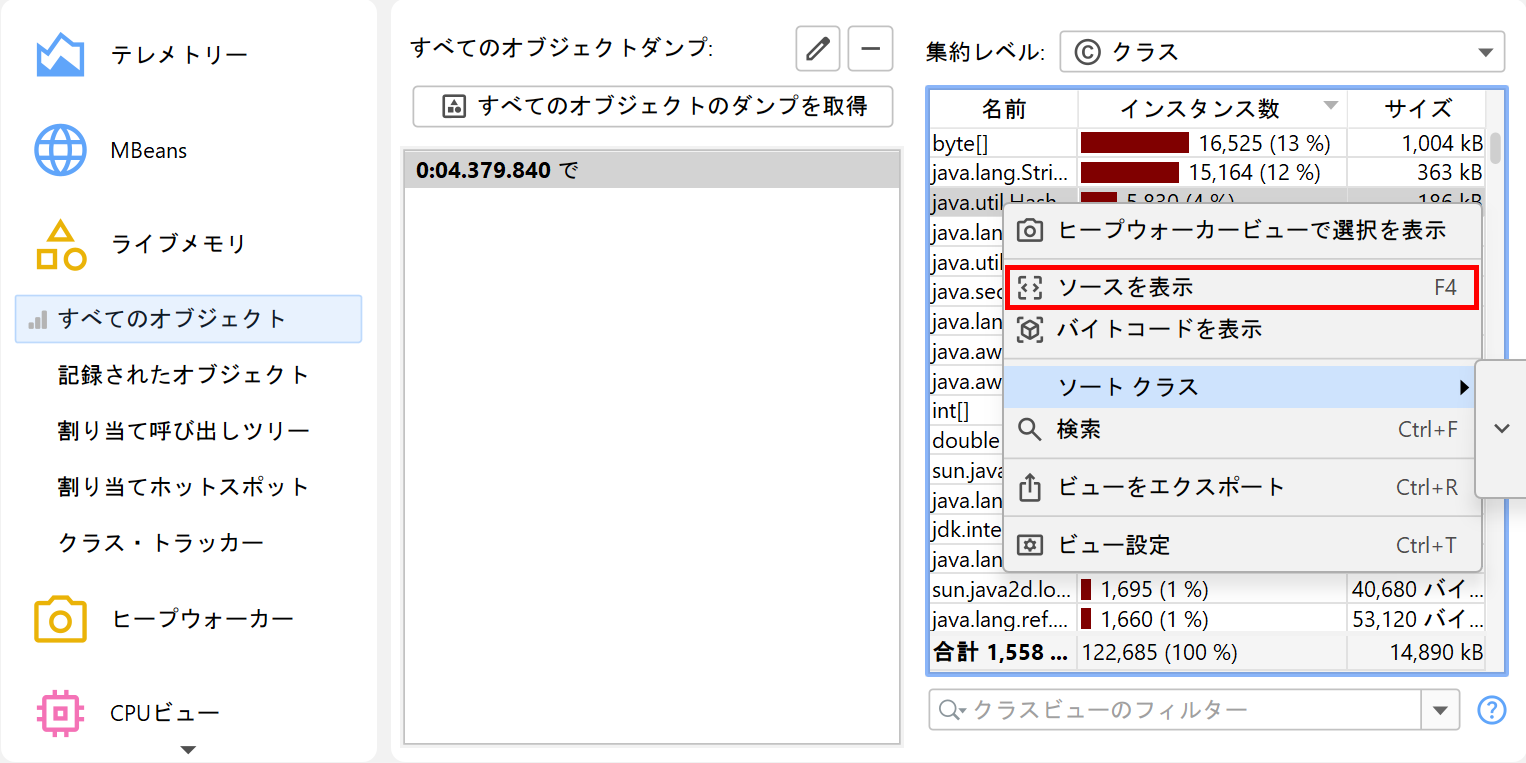The width and height of the screenshot is (1526, 763).
Task: Open the 集約レベル クラス dropdown
Action: (x=1282, y=52)
